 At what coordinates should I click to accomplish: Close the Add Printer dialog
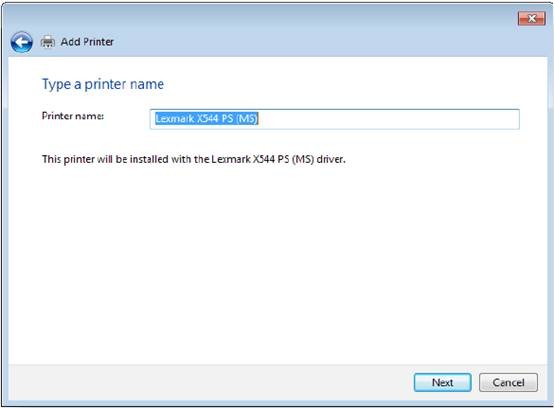531,18
